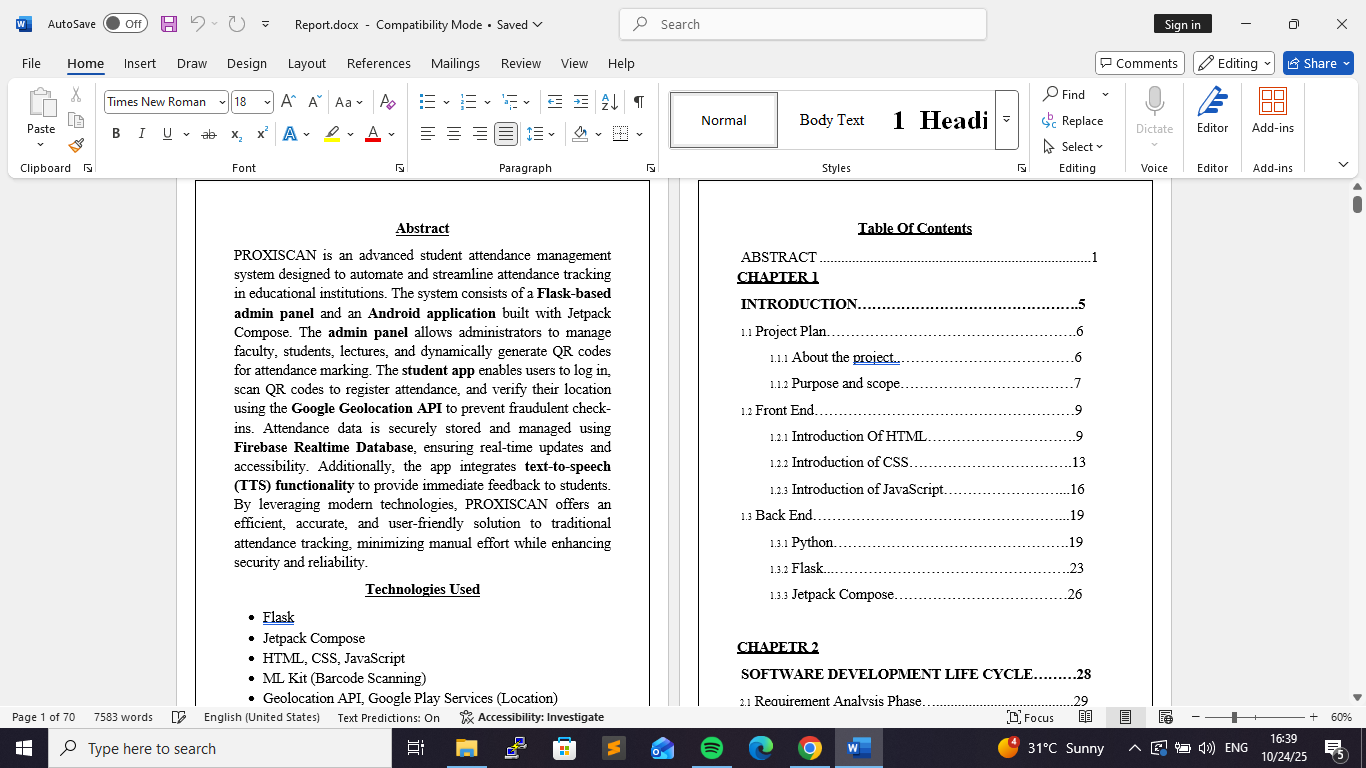Image resolution: width=1366 pixels, height=768 pixels.
Task: Expand the Styles gallery
Action: click(1006, 120)
